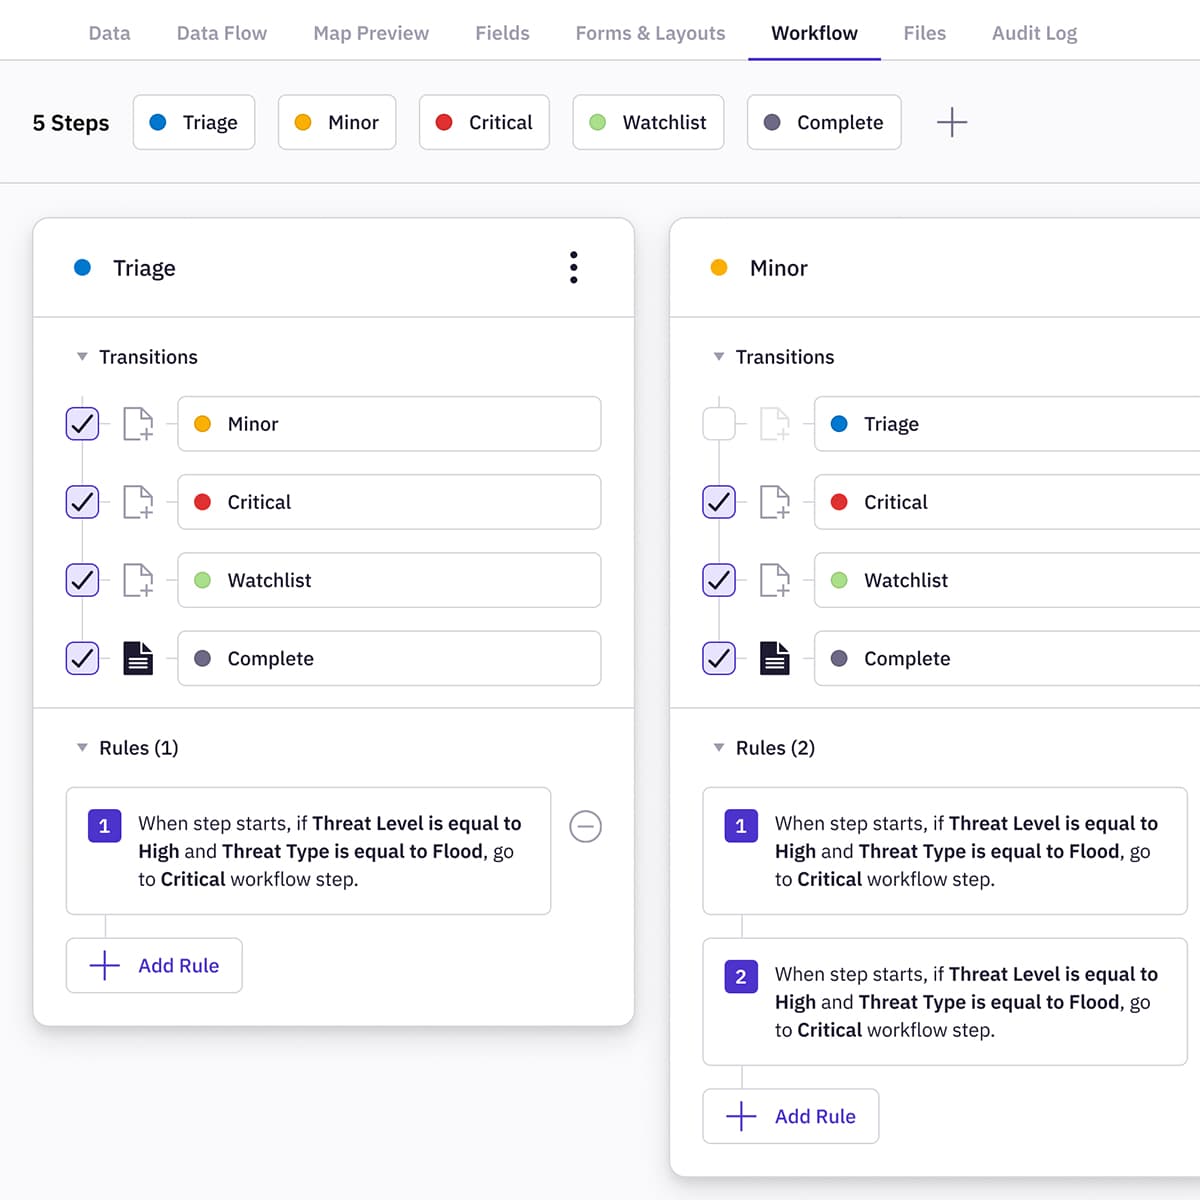Image resolution: width=1200 pixels, height=1200 pixels.
Task: Collapse the Transitions section on the Triage card
Action: pos(83,356)
